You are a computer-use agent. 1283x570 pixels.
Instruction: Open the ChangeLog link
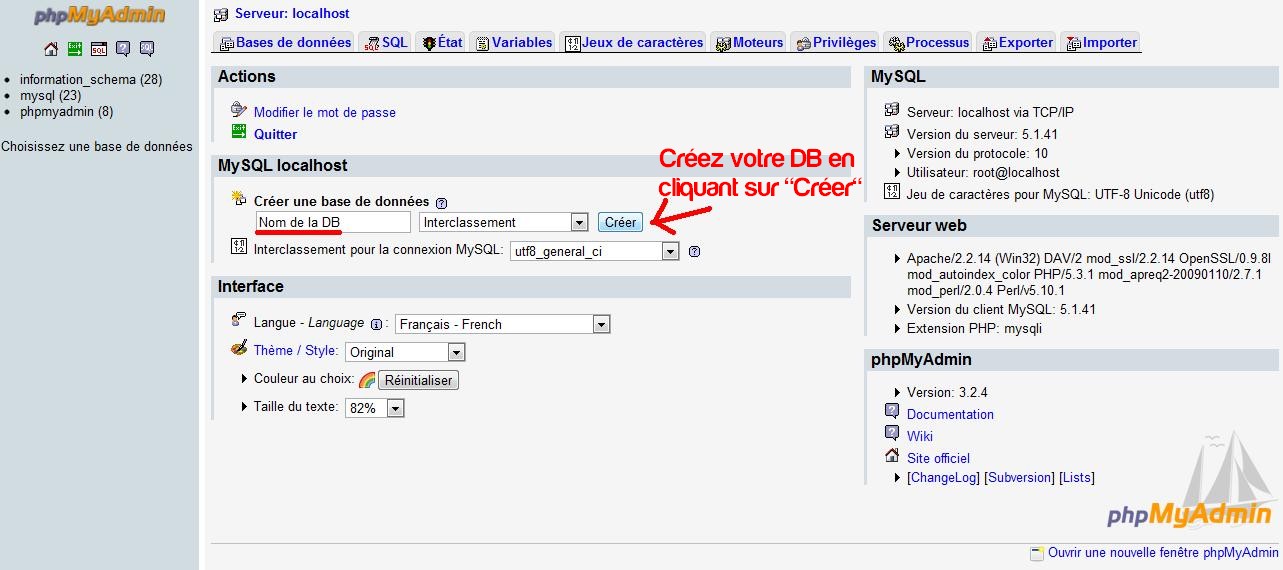coord(943,478)
